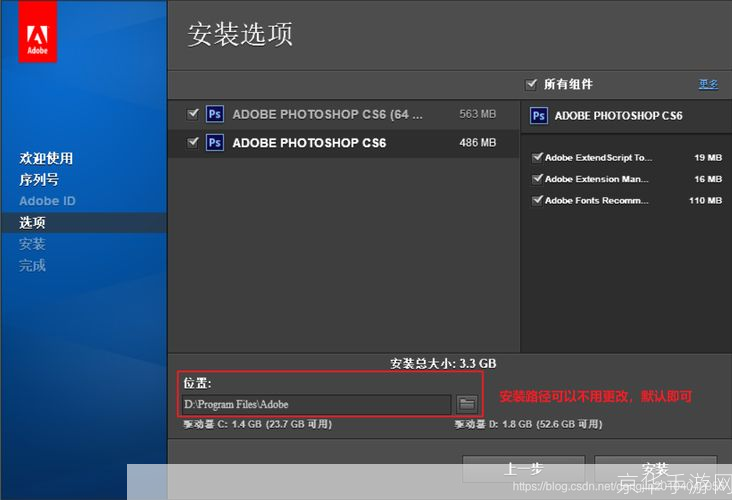Click drive D: 1.8 GB info text

point(528,424)
